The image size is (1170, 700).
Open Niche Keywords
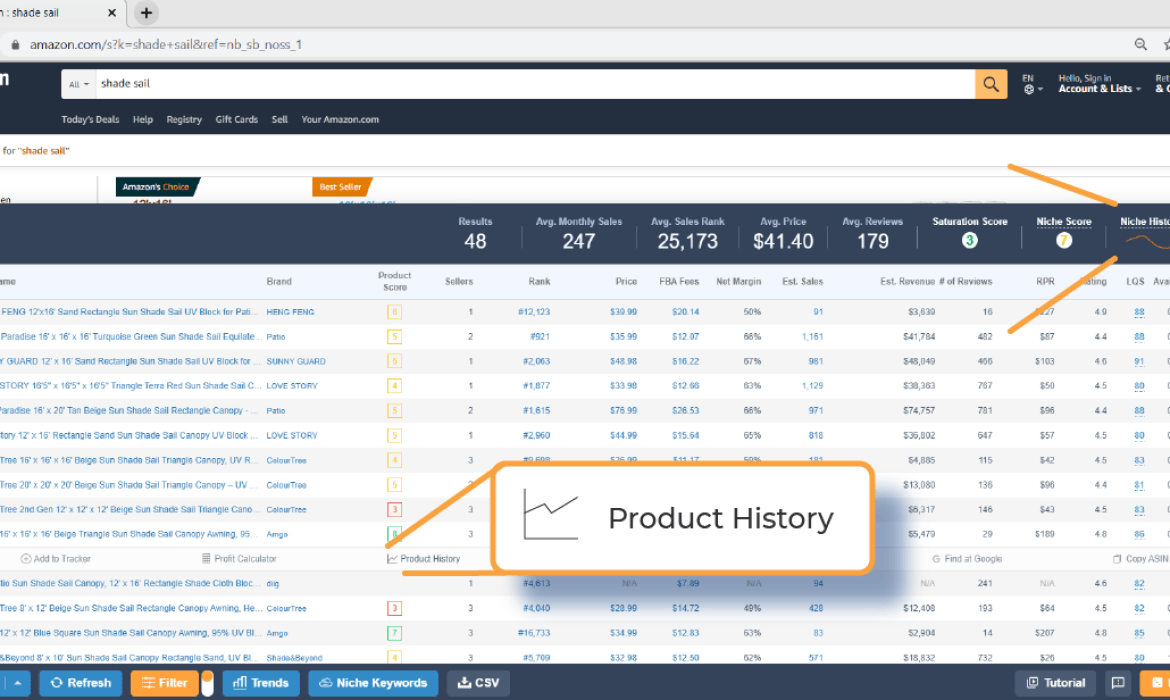(x=373, y=683)
